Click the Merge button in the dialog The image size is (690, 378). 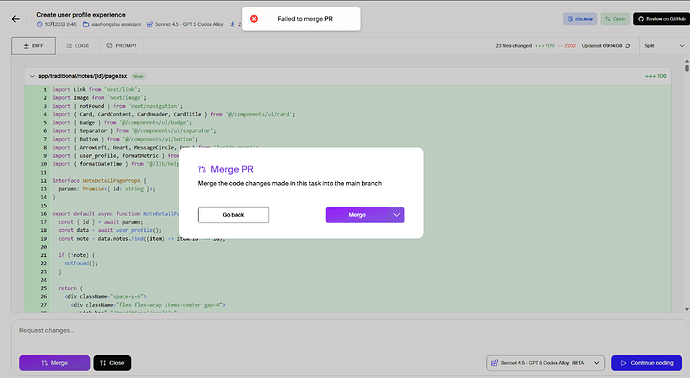357,215
